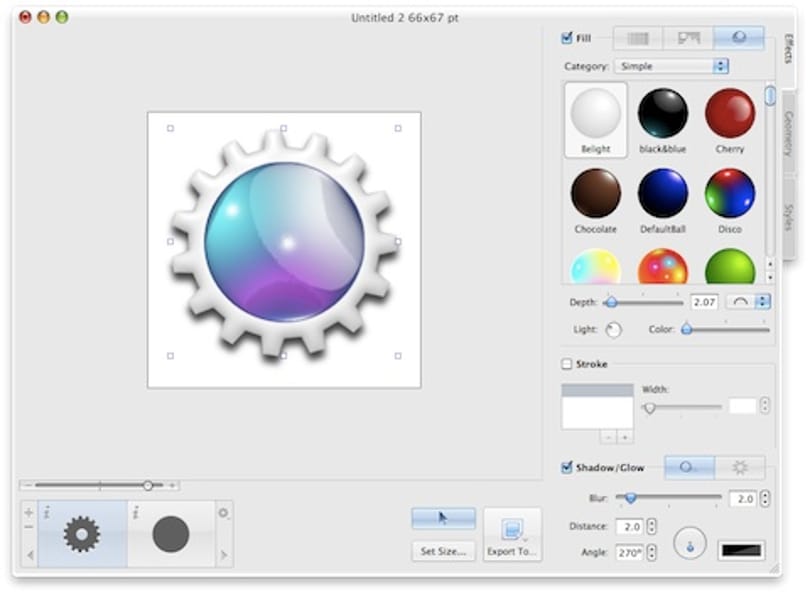Image resolution: width=810 pixels, height=594 pixels.
Task: Open the Category dropdown showing Simple
Action: (672, 66)
